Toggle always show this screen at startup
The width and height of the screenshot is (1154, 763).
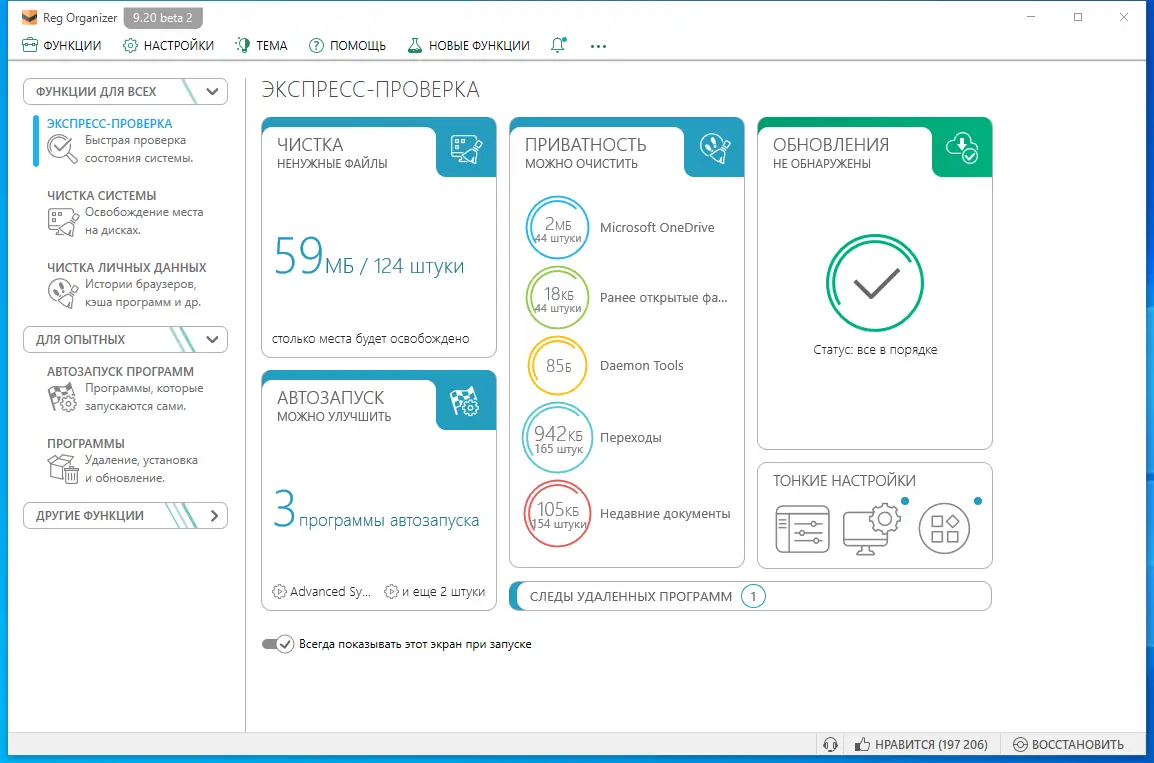tap(278, 645)
